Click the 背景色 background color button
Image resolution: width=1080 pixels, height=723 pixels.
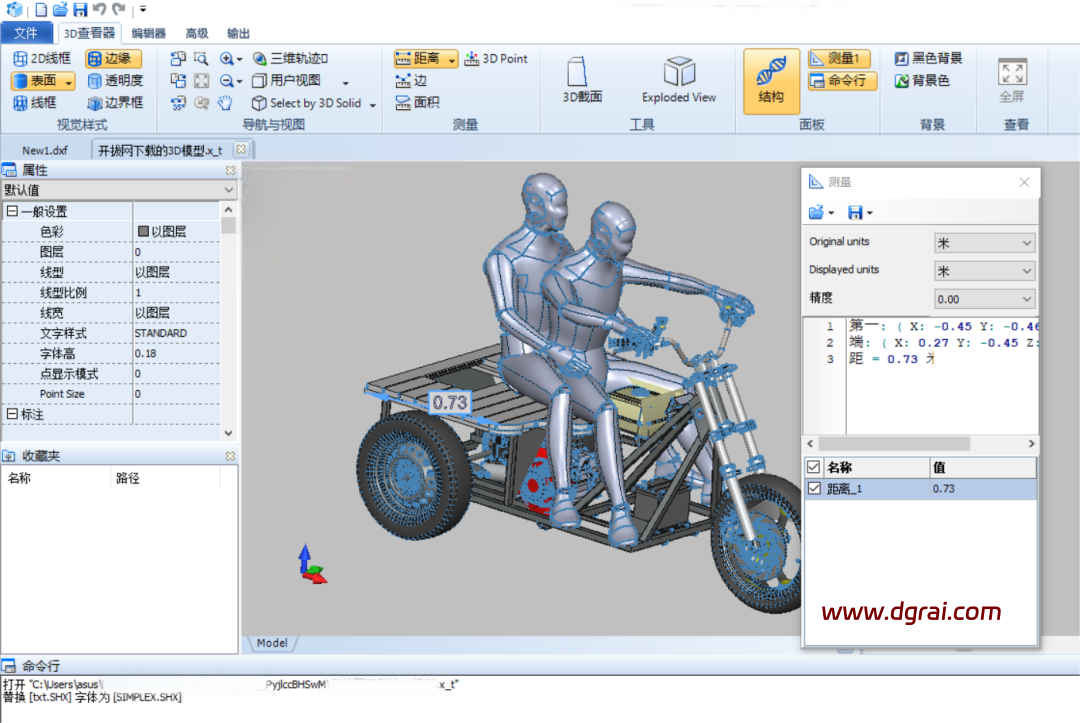click(921, 81)
